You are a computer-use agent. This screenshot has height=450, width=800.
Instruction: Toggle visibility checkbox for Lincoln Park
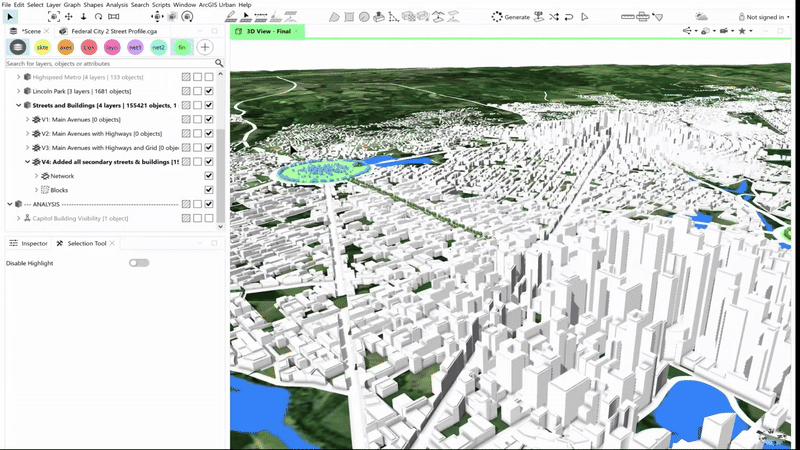209,91
